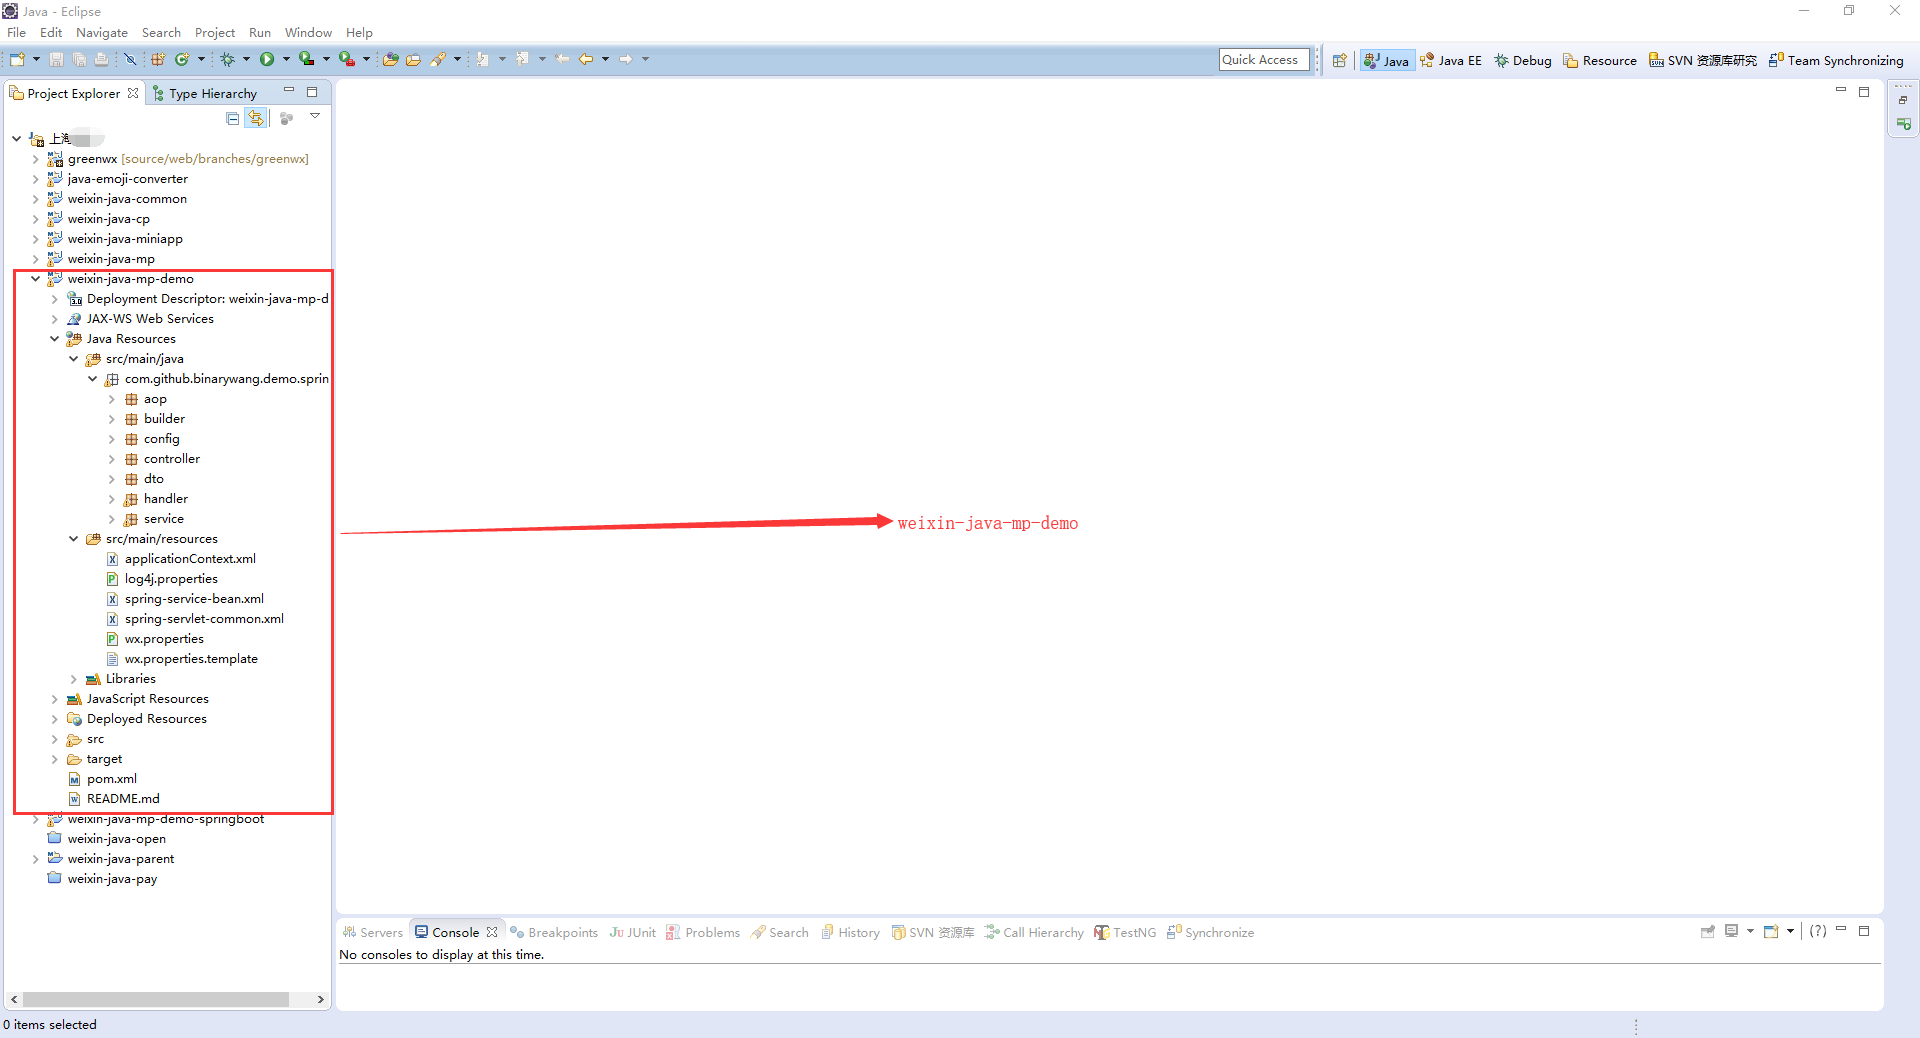Screen dimensions: 1920x1038
Task: Select README.md in the project tree
Action: (x=113, y=799)
